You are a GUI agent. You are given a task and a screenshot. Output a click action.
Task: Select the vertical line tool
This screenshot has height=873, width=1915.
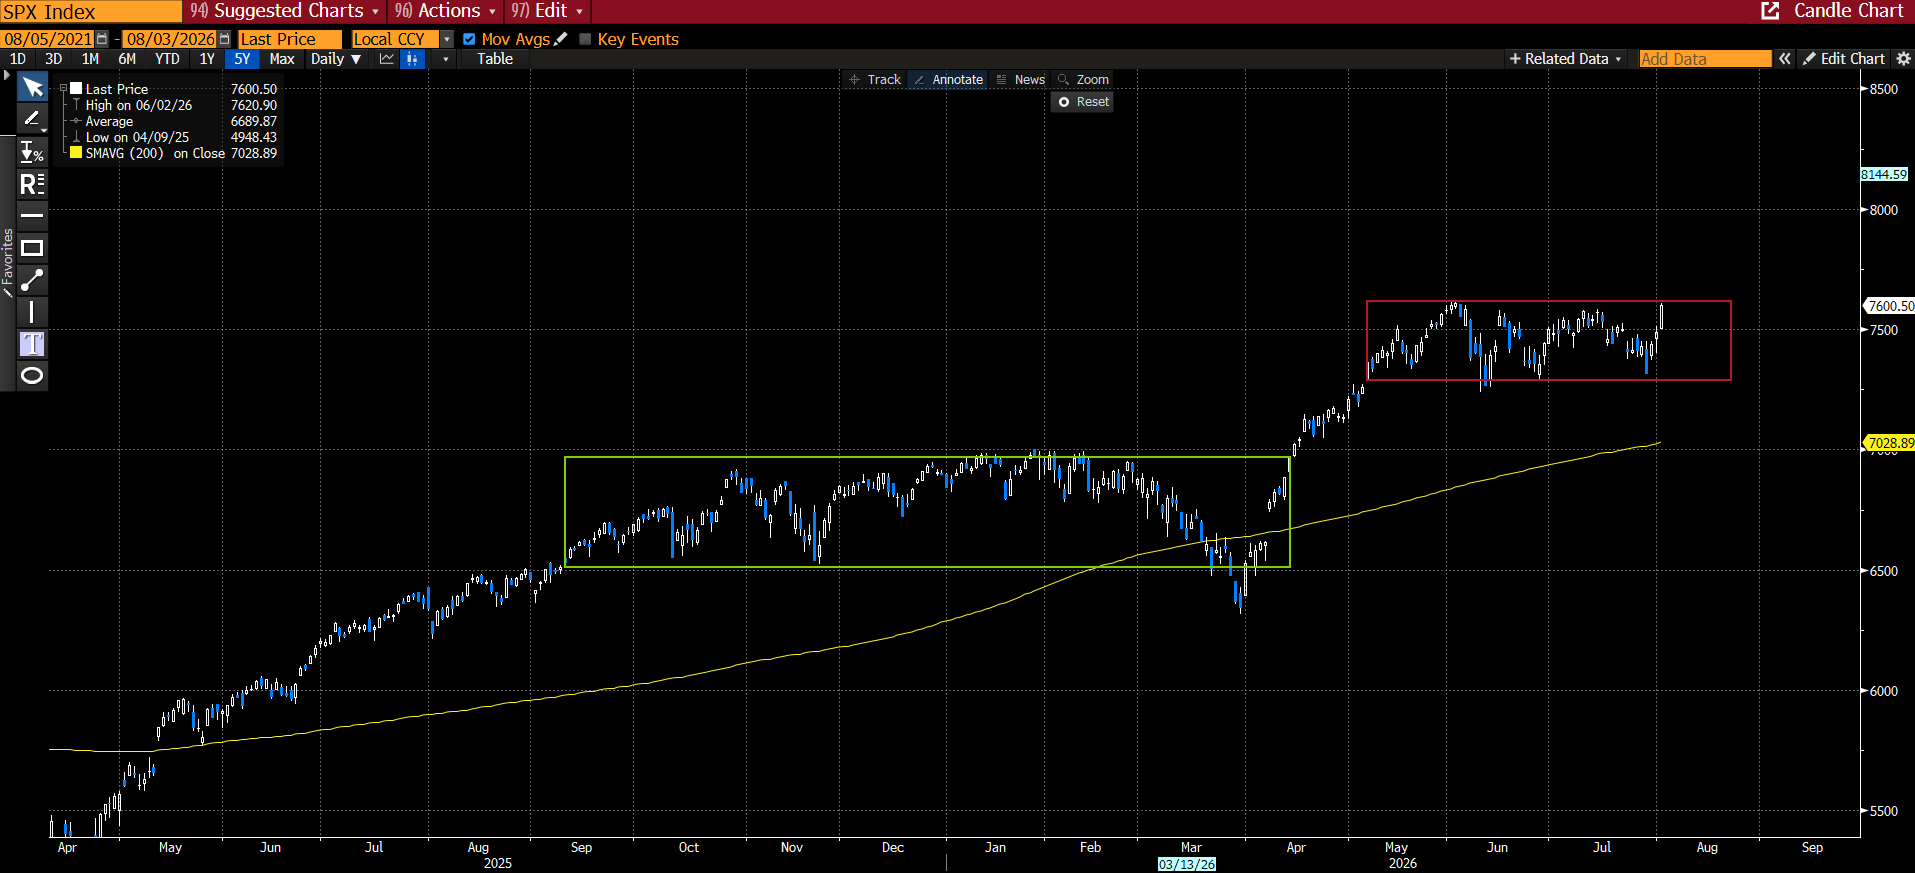pyautogui.click(x=32, y=312)
